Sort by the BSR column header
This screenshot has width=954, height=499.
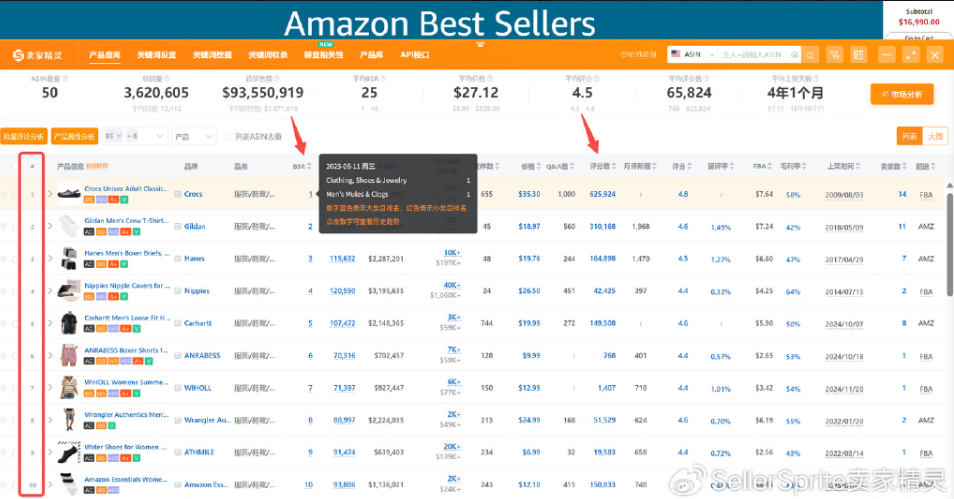pyautogui.click(x=300, y=166)
